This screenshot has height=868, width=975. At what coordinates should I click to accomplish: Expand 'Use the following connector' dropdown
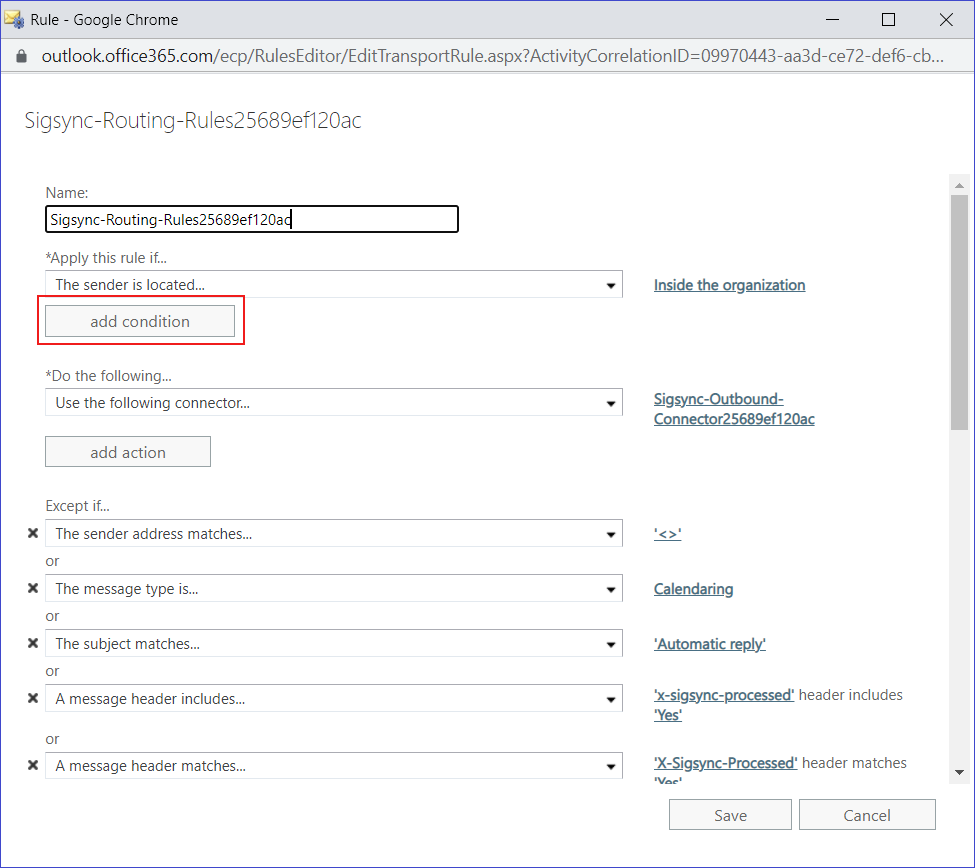334,403
